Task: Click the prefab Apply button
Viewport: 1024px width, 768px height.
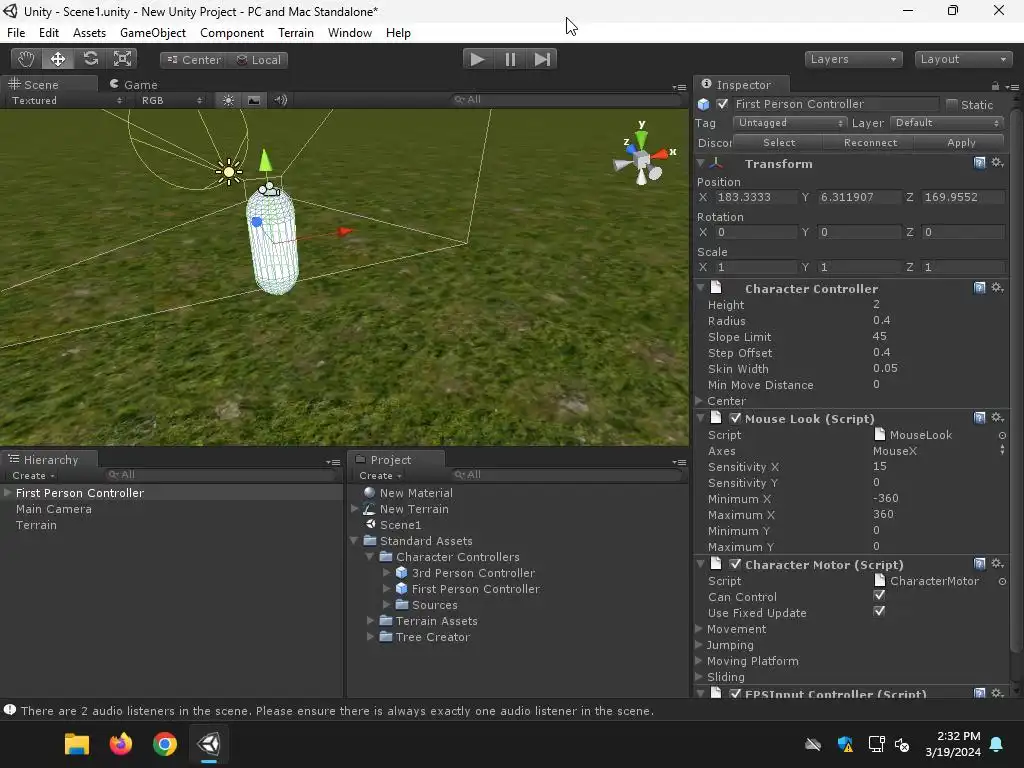Action: (x=961, y=142)
